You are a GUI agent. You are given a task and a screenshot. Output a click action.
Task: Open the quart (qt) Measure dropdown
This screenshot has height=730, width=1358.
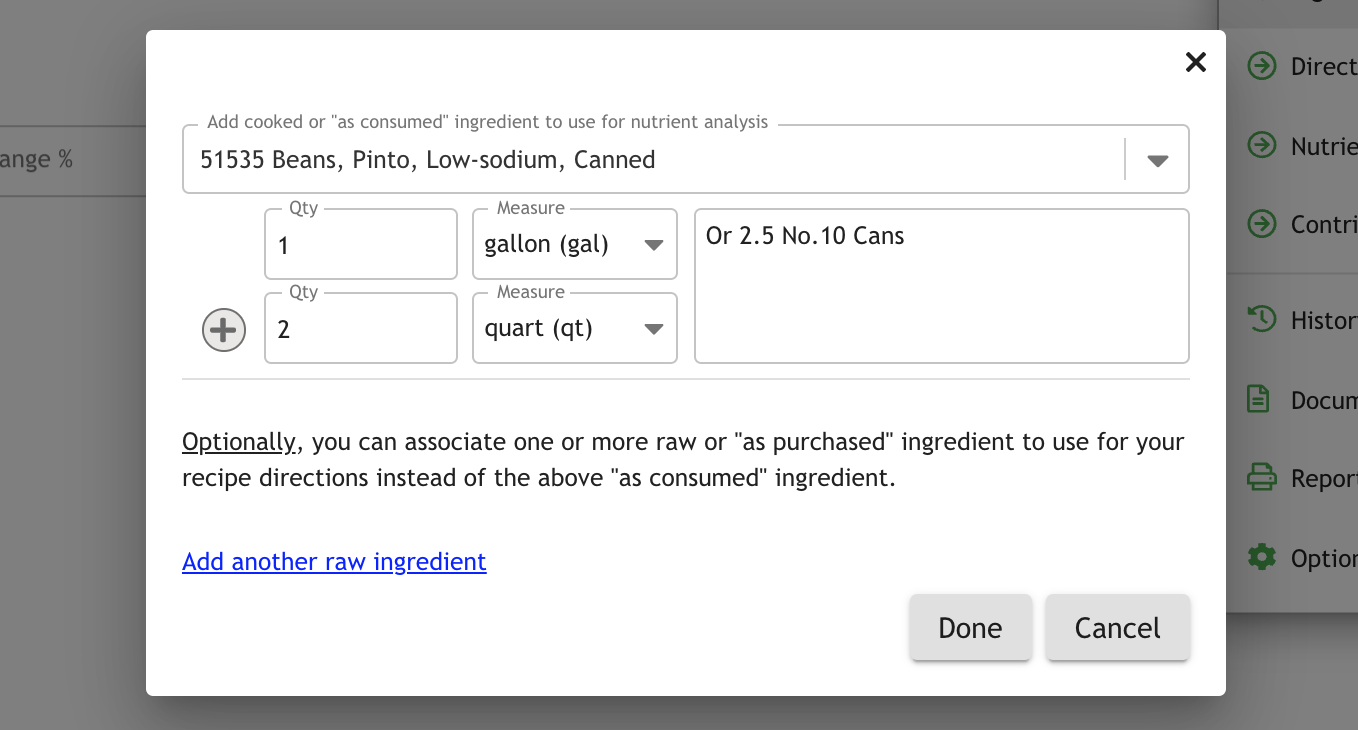click(x=574, y=329)
